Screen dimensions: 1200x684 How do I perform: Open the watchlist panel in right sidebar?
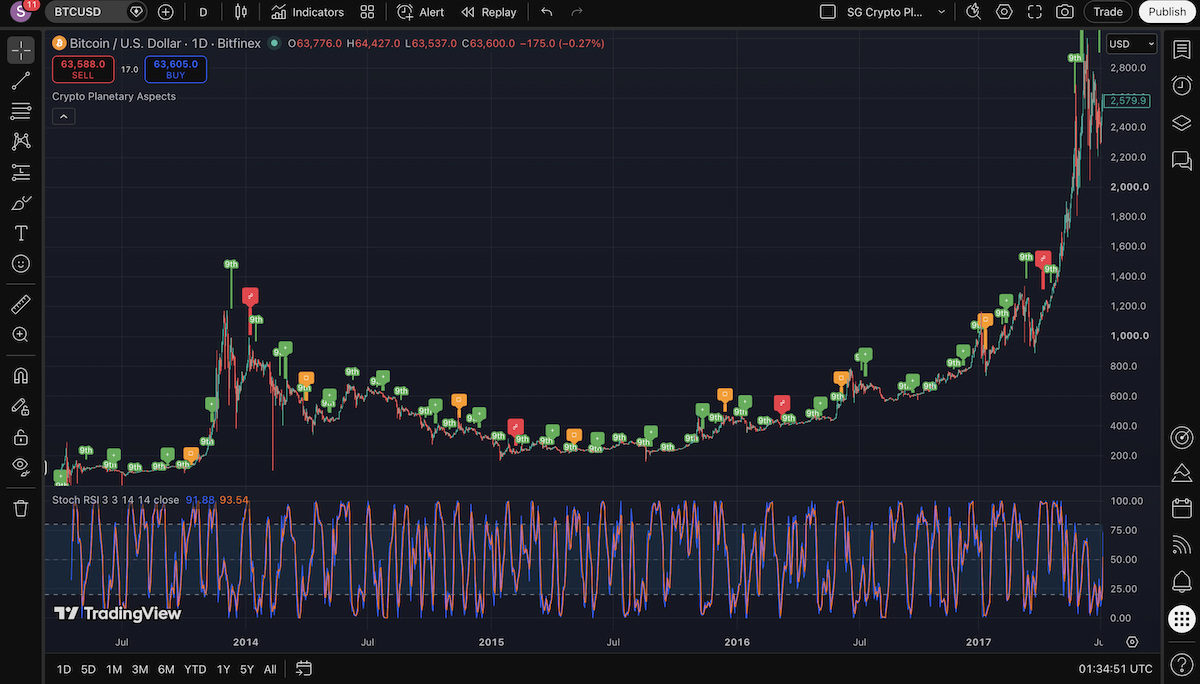1181,50
